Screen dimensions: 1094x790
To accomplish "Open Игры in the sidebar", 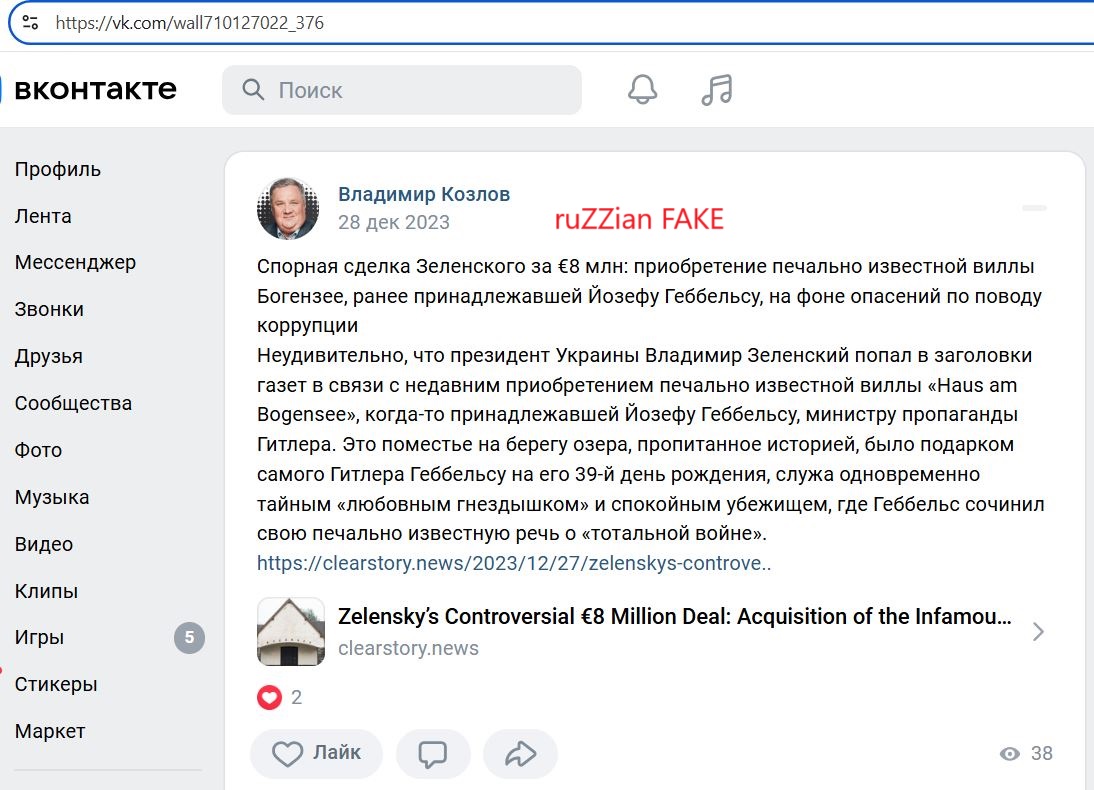I will pyautogui.click(x=40, y=637).
